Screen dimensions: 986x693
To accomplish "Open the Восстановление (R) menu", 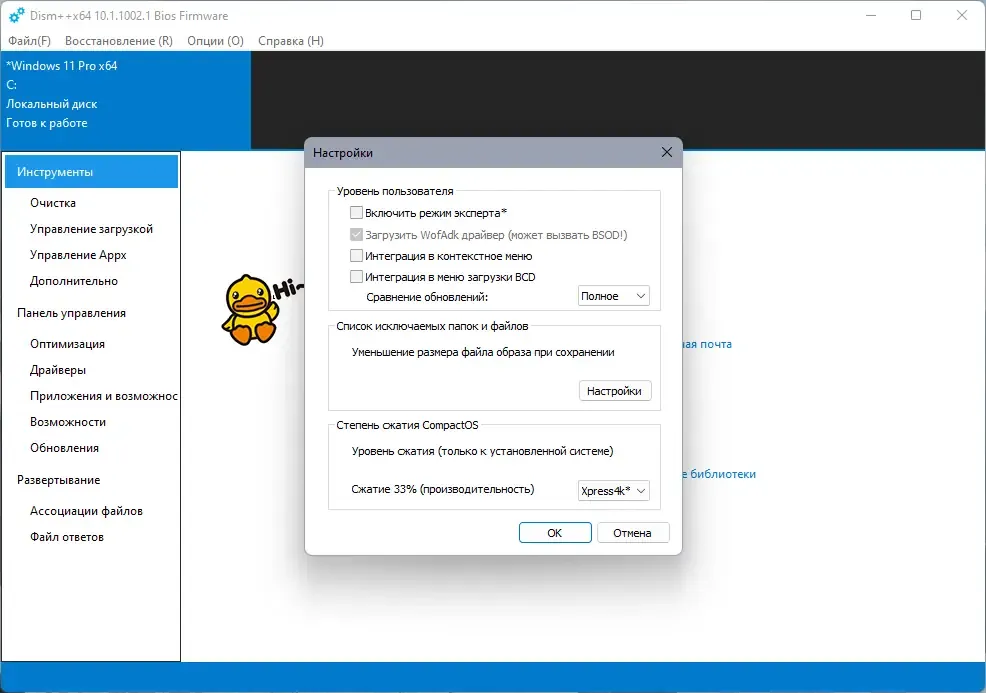I will click(119, 41).
